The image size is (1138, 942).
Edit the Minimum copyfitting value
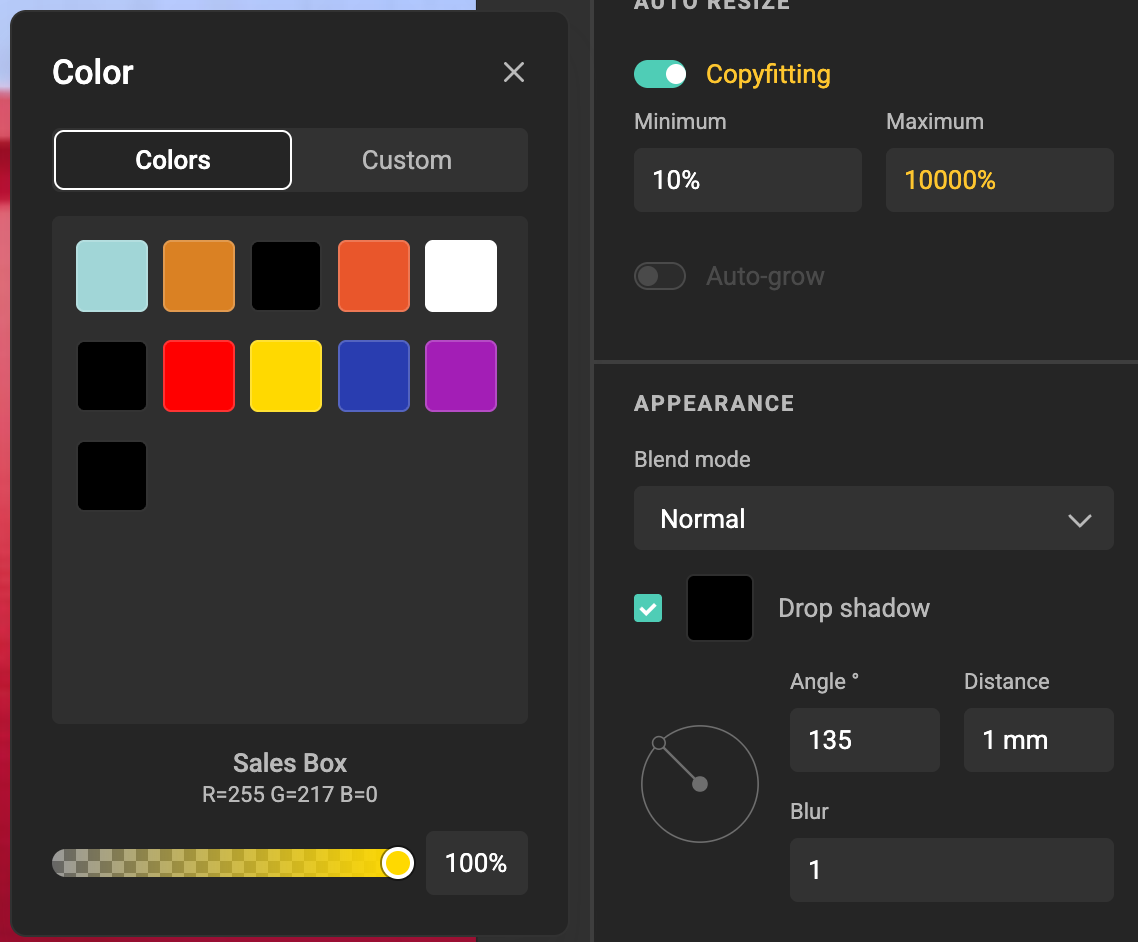[x=747, y=180]
